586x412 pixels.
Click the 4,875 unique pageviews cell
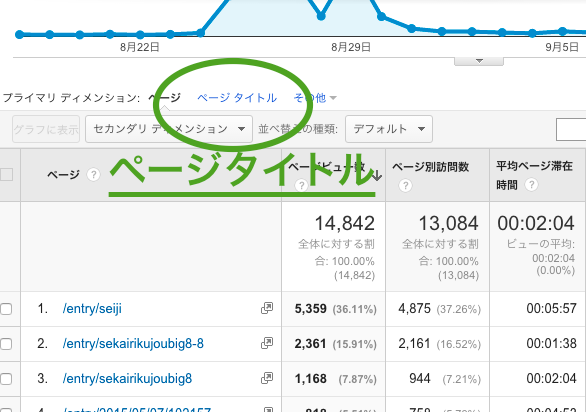pos(414,309)
